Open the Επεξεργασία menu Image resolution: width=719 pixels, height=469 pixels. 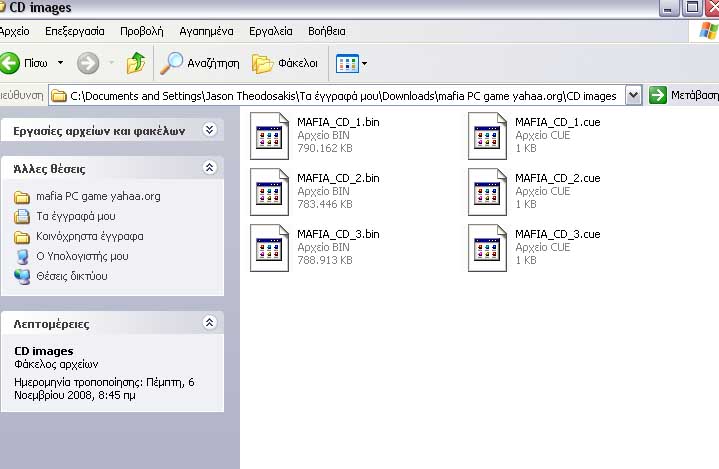coord(76,31)
